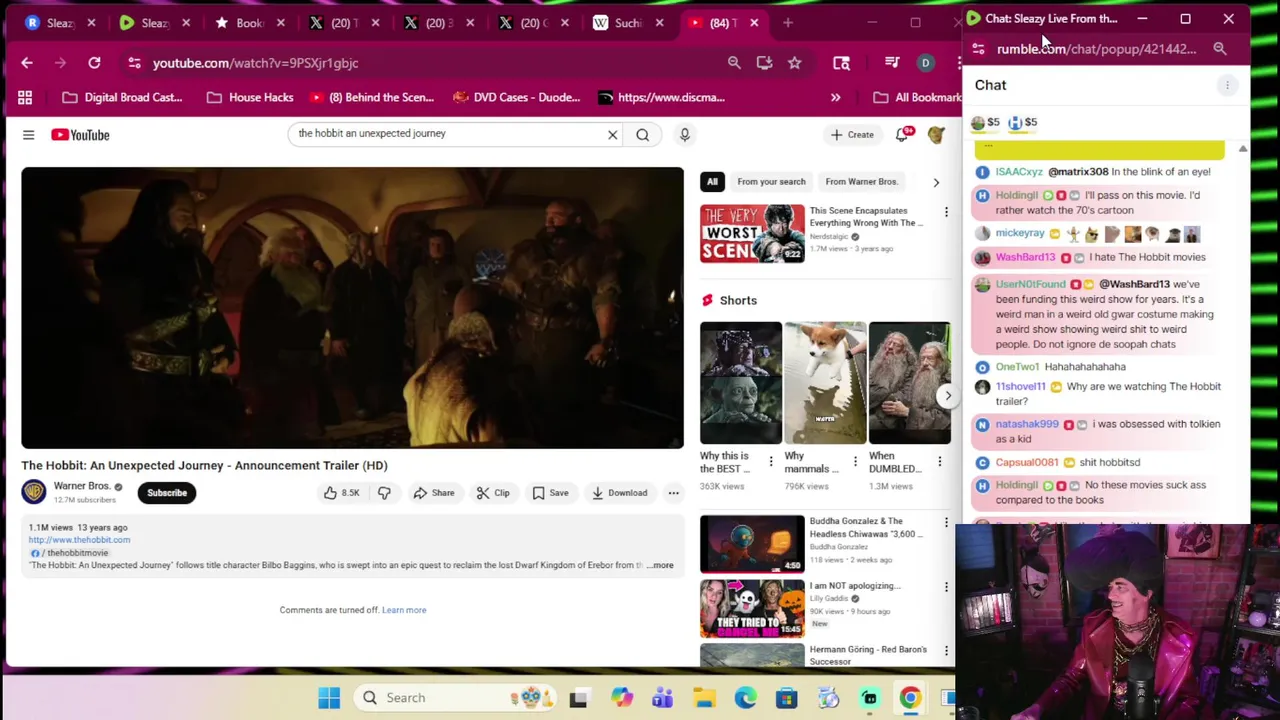Open Microsoft Edge from taskbar
Screen dimensions: 1280x720
[745, 698]
